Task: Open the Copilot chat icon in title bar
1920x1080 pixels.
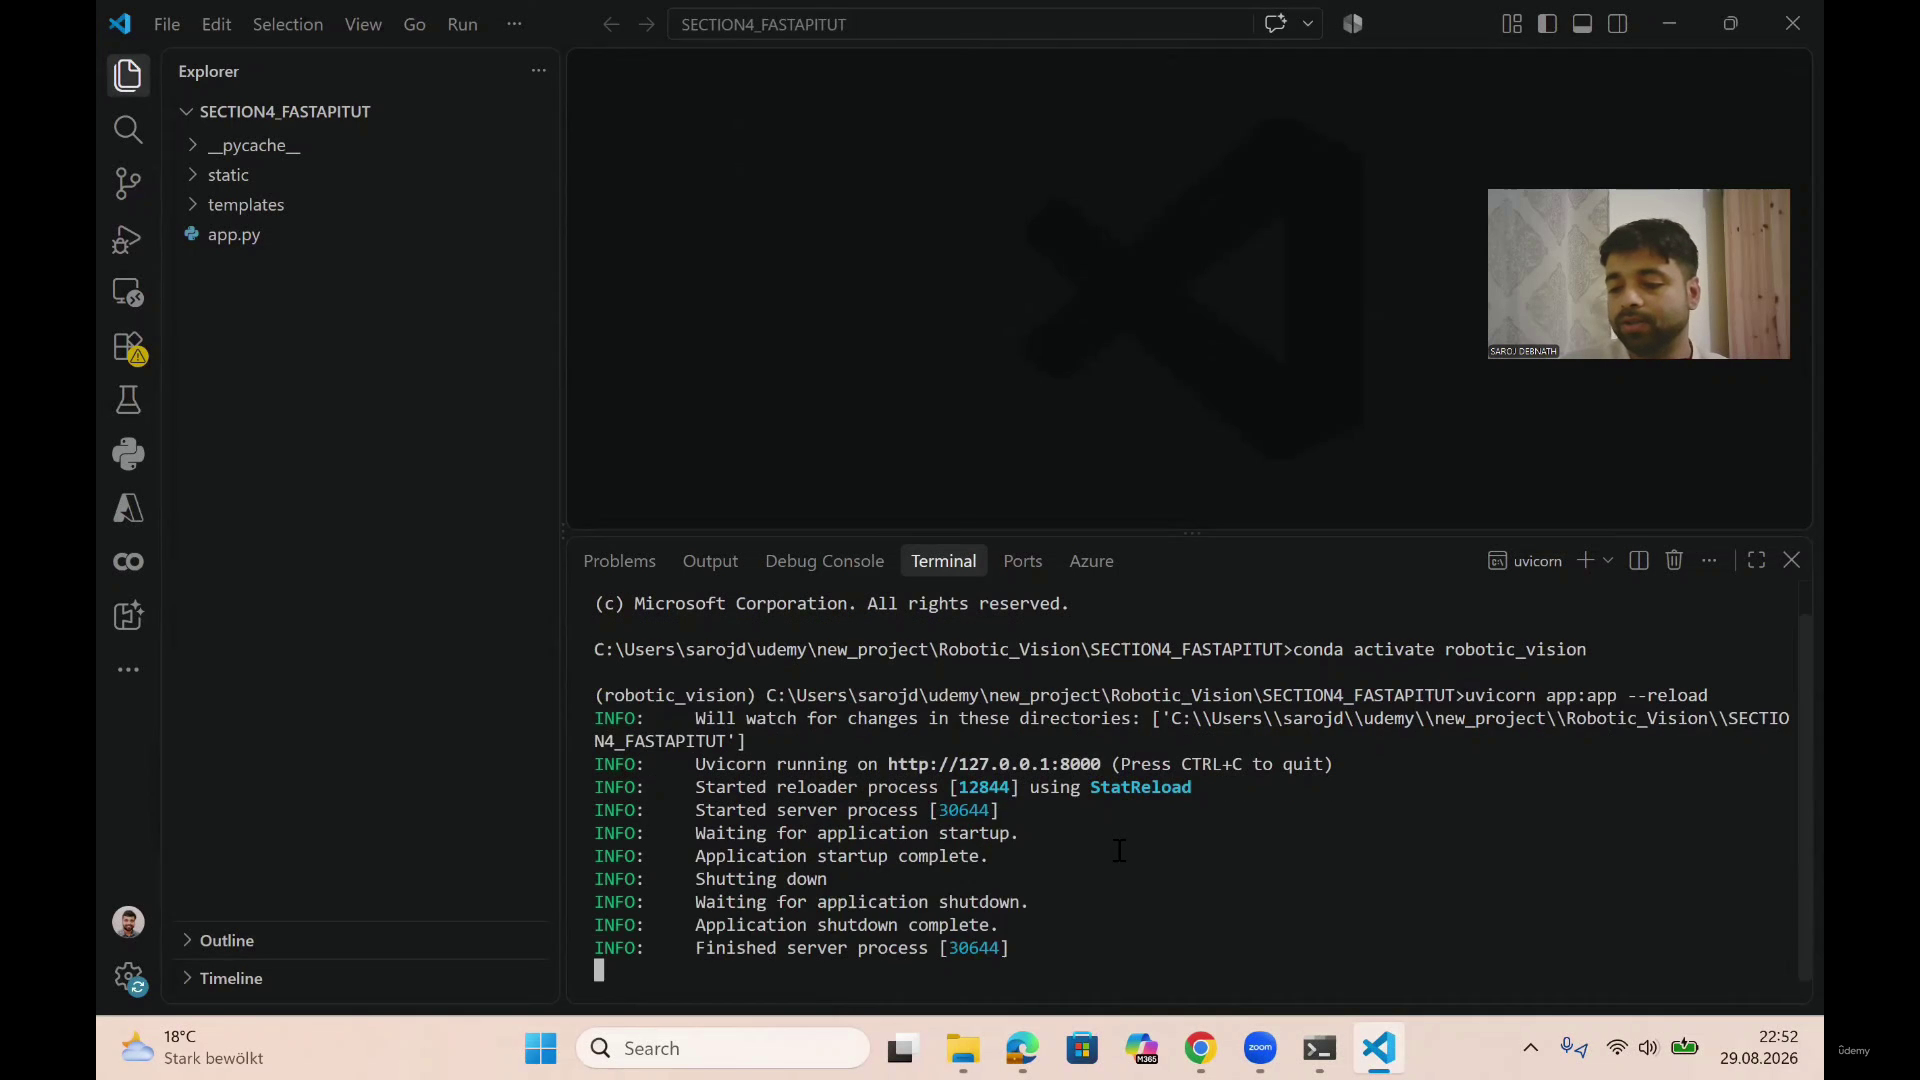Action: pyautogui.click(x=1276, y=24)
